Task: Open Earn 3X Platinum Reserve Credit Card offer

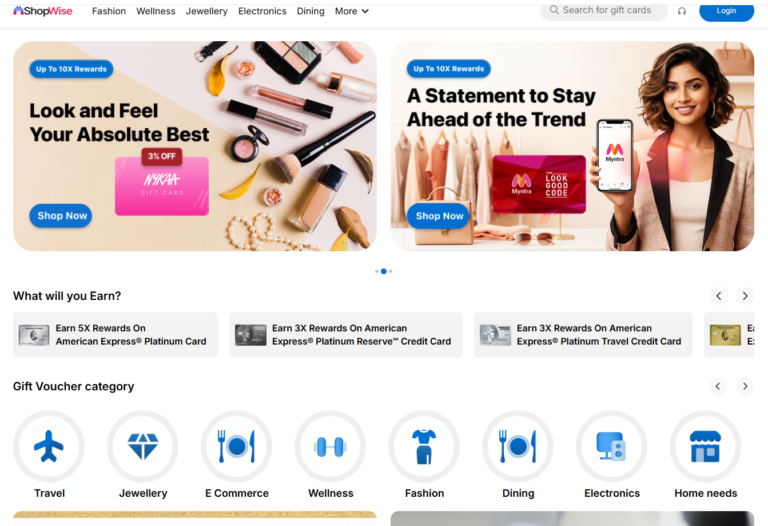Action: 346,335
